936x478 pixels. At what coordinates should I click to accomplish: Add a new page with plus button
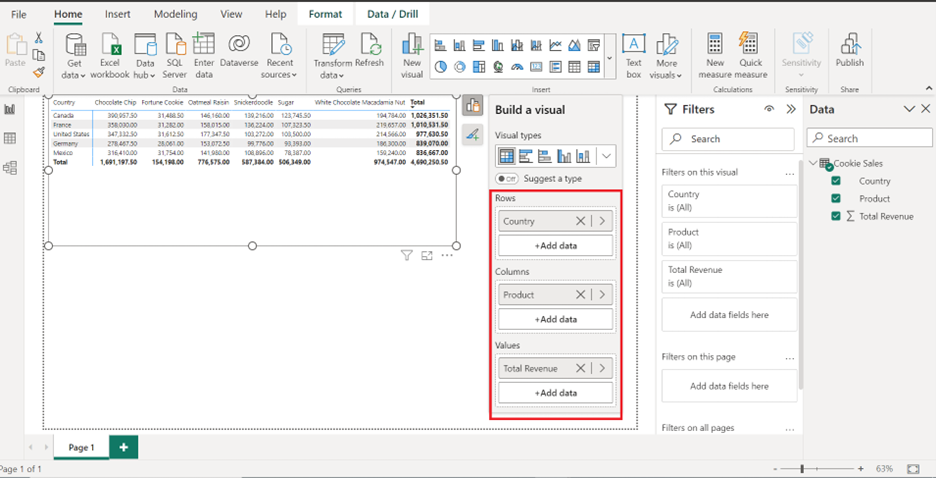point(124,448)
